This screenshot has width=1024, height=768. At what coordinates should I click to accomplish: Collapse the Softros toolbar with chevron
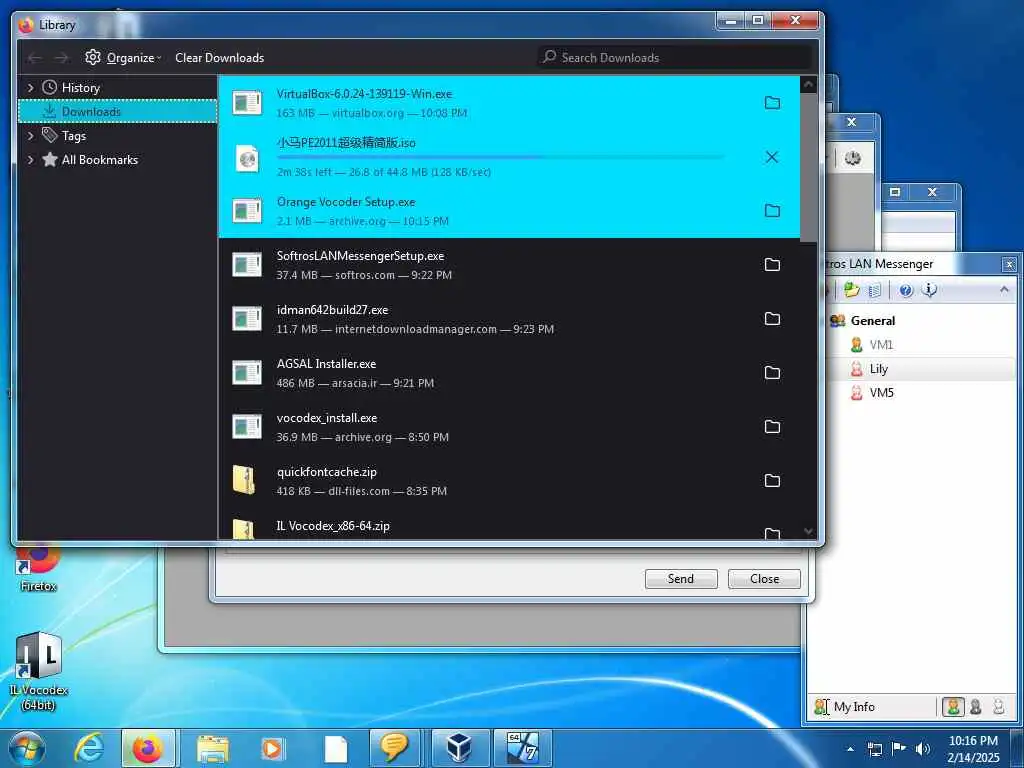click(1004, 289)
